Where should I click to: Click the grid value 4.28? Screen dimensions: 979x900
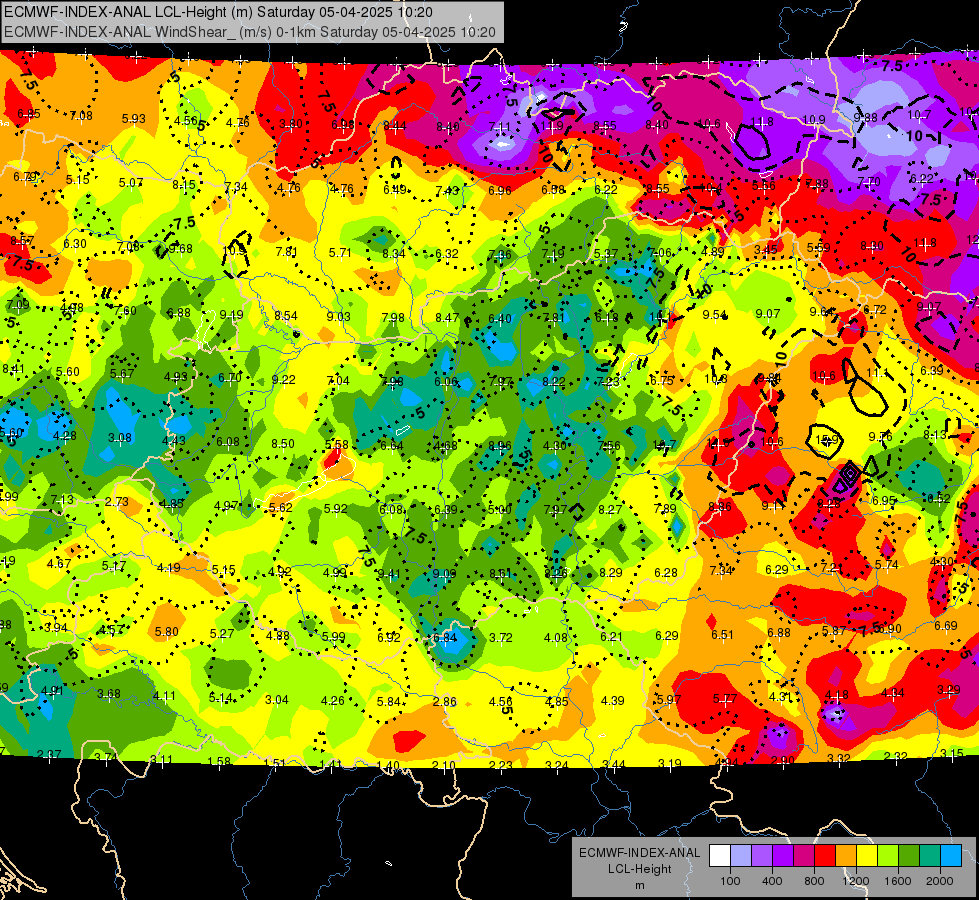tap(65, 435)
